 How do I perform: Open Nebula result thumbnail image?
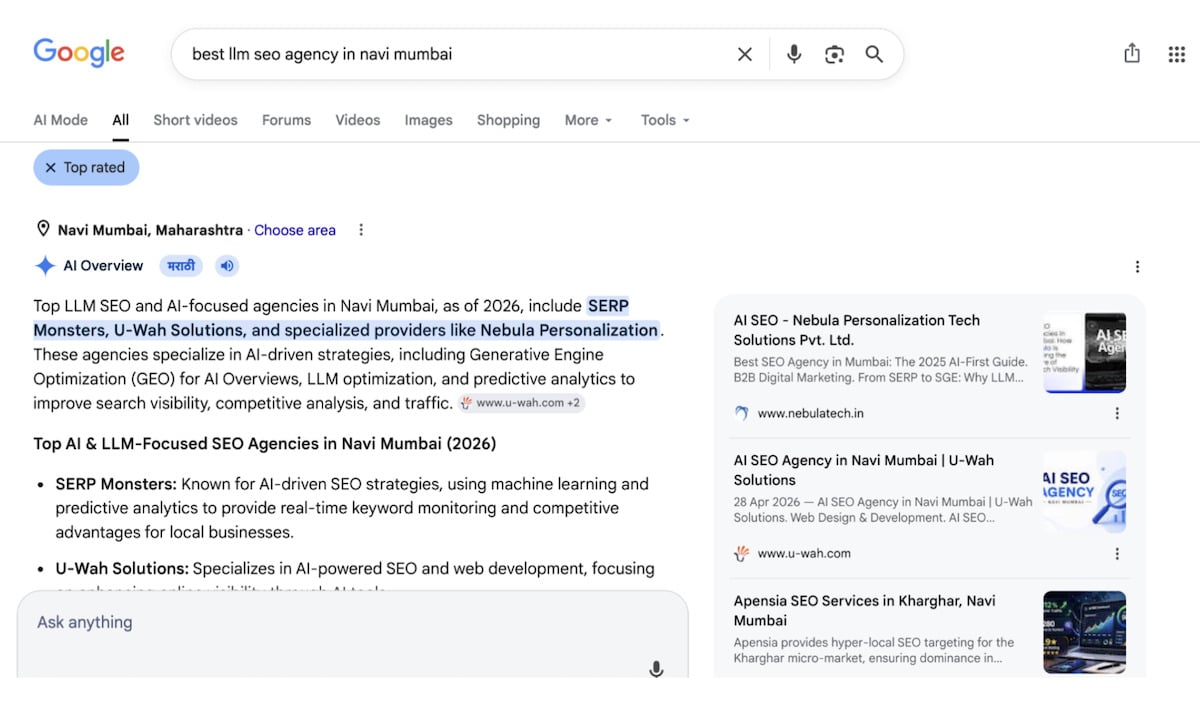[1085, 352]
